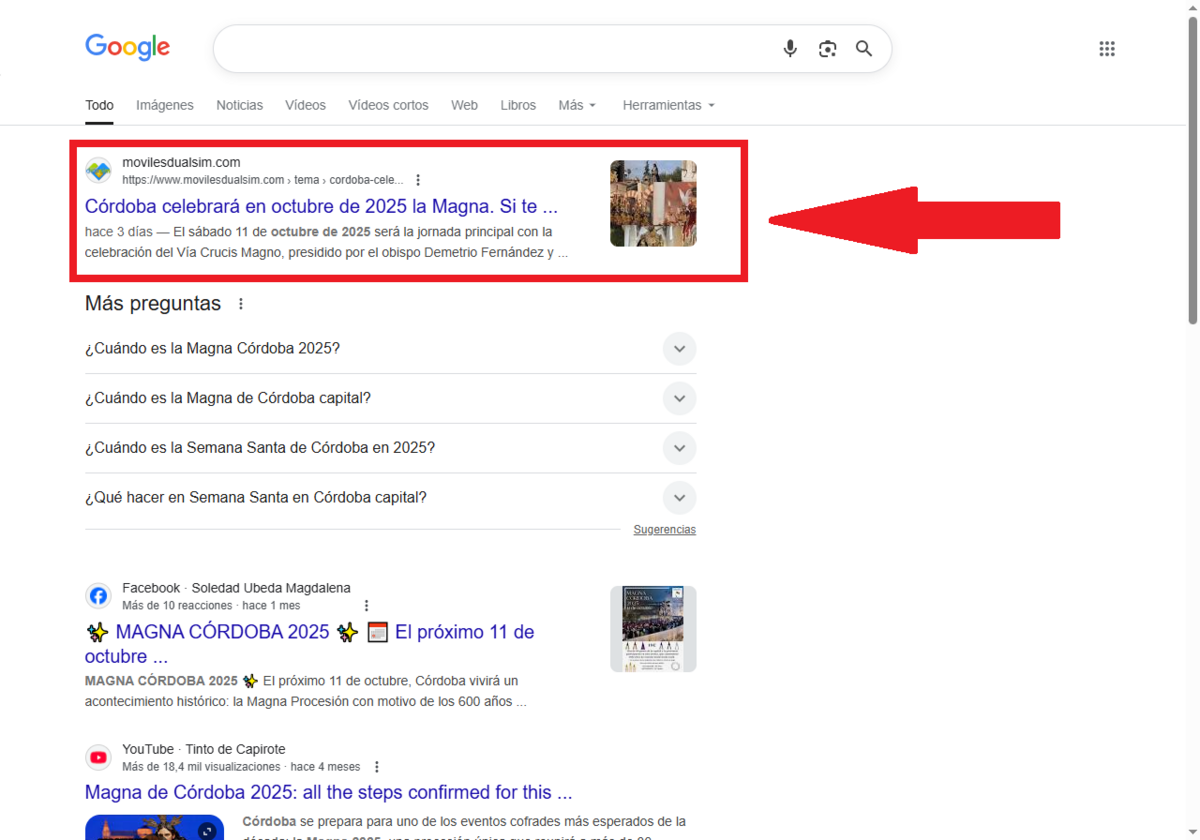Open options menu for the YouTube result
Image resolution: width=1200 pixels, height=840 pixels.
point(377,767)
